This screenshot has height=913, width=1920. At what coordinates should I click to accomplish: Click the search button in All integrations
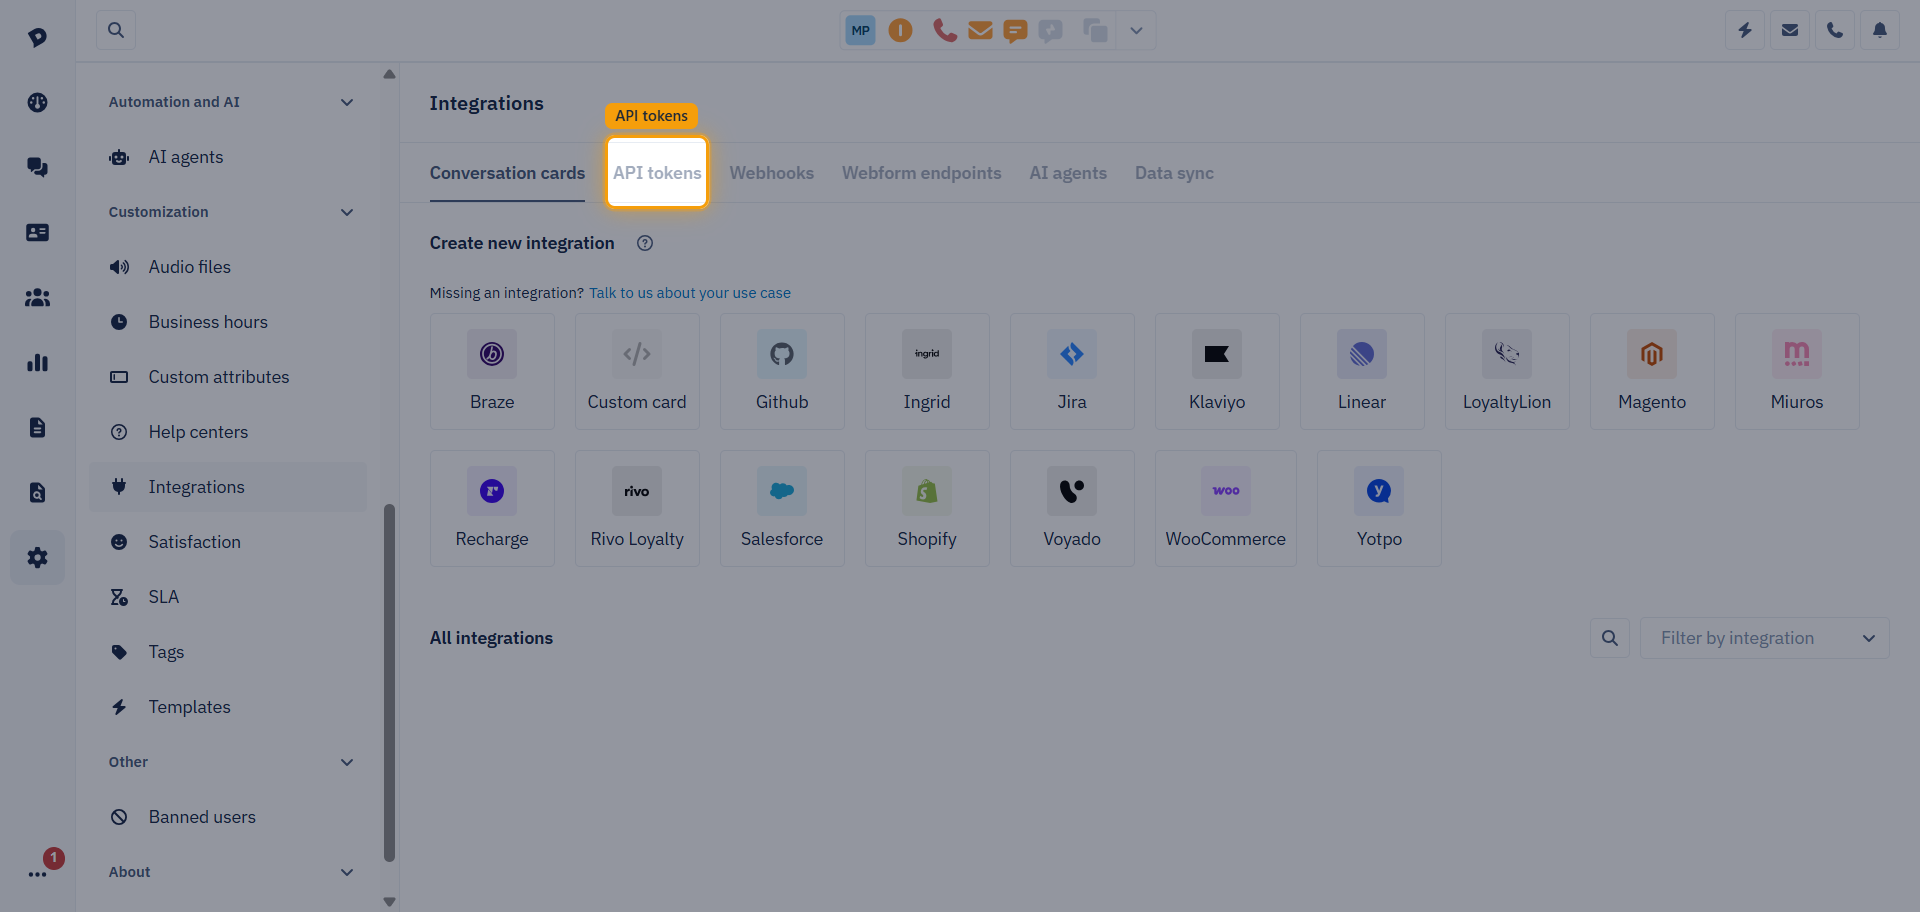1610,638
